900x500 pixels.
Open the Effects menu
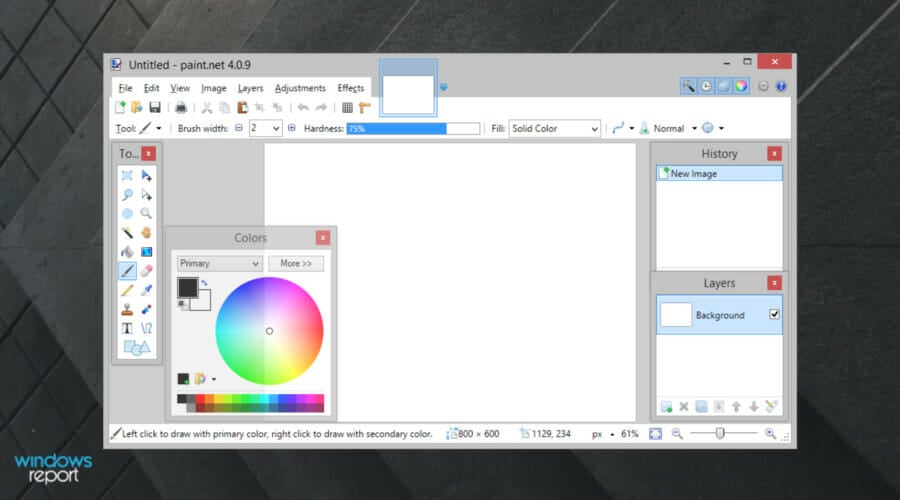point(351,88)
